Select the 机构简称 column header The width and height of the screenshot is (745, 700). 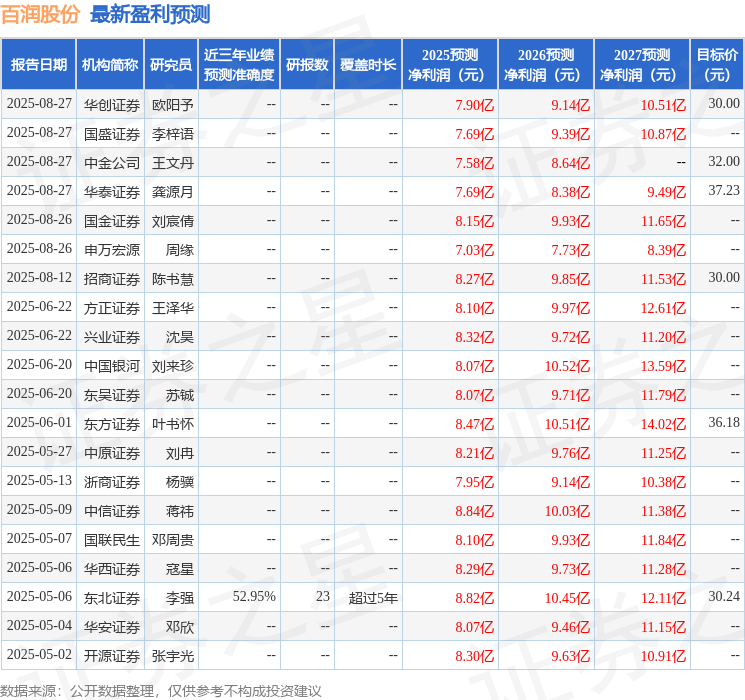pyautogui.click(x=110, y=65)
